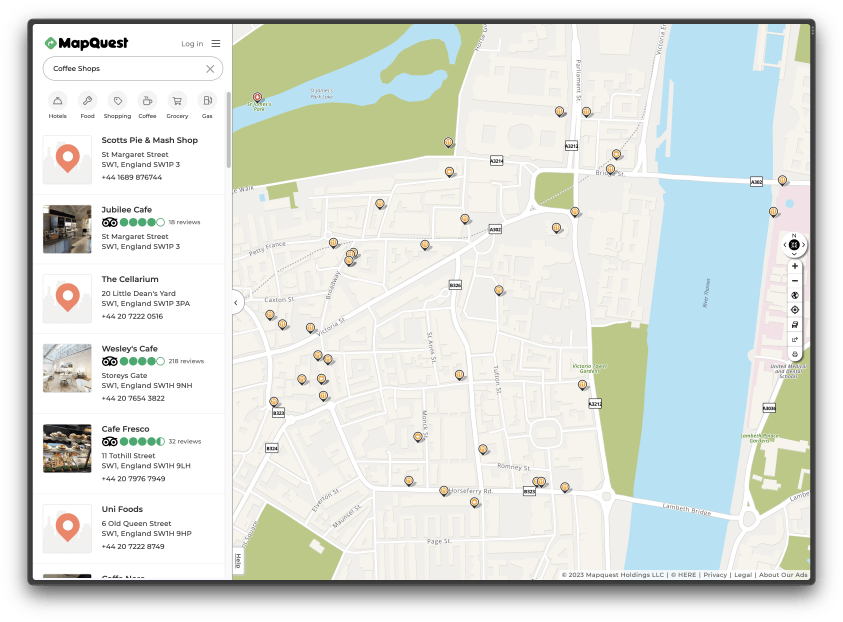The height and width of the screenshot is (622, 843).
Task: Rotate map left with compass arrow
Action: (785, 245)
